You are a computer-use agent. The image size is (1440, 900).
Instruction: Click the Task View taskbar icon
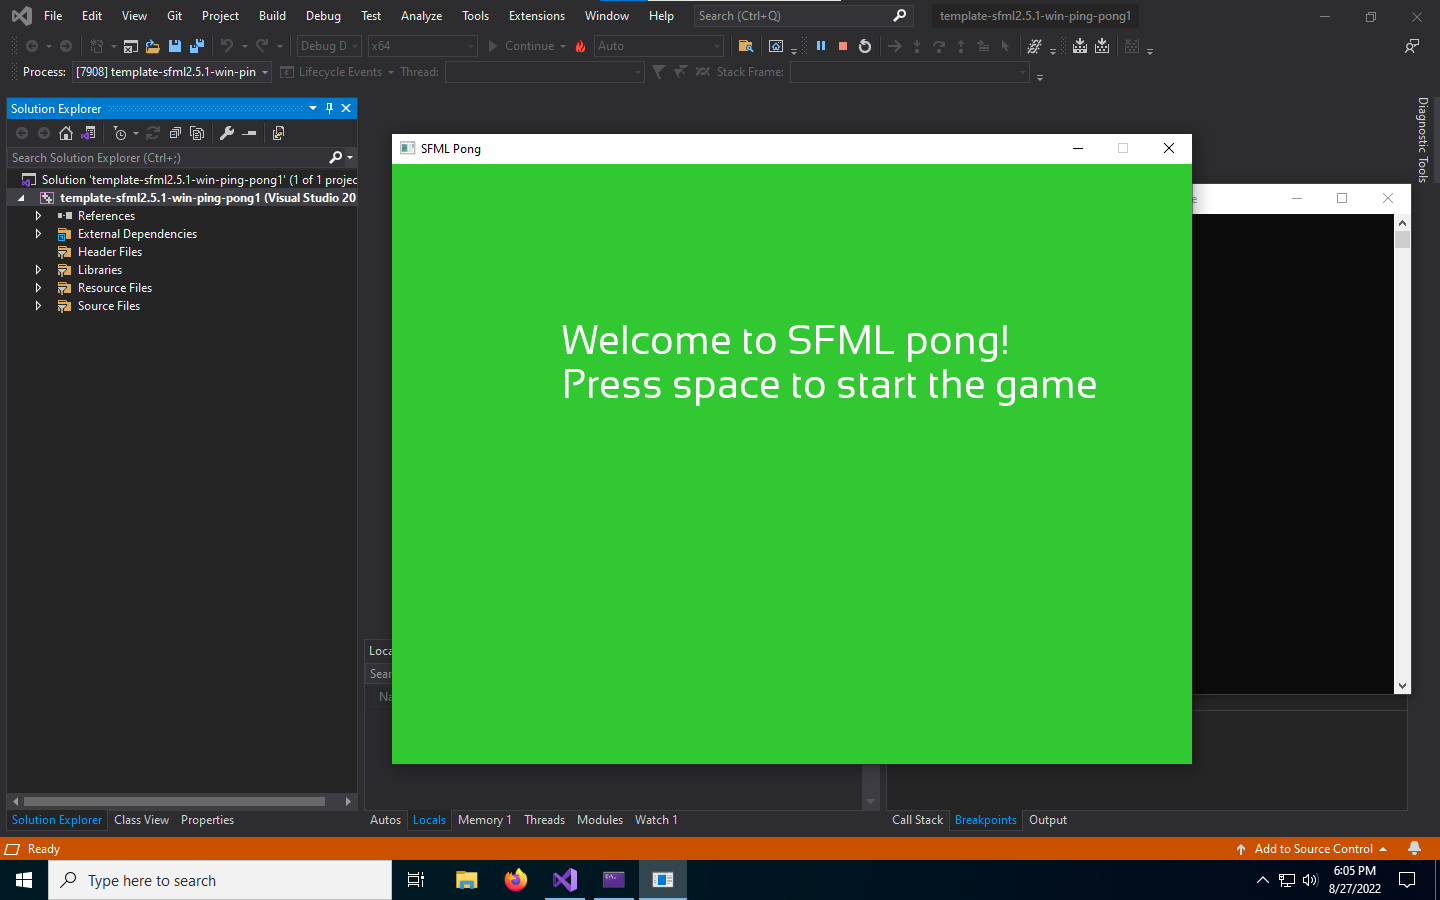416,880
